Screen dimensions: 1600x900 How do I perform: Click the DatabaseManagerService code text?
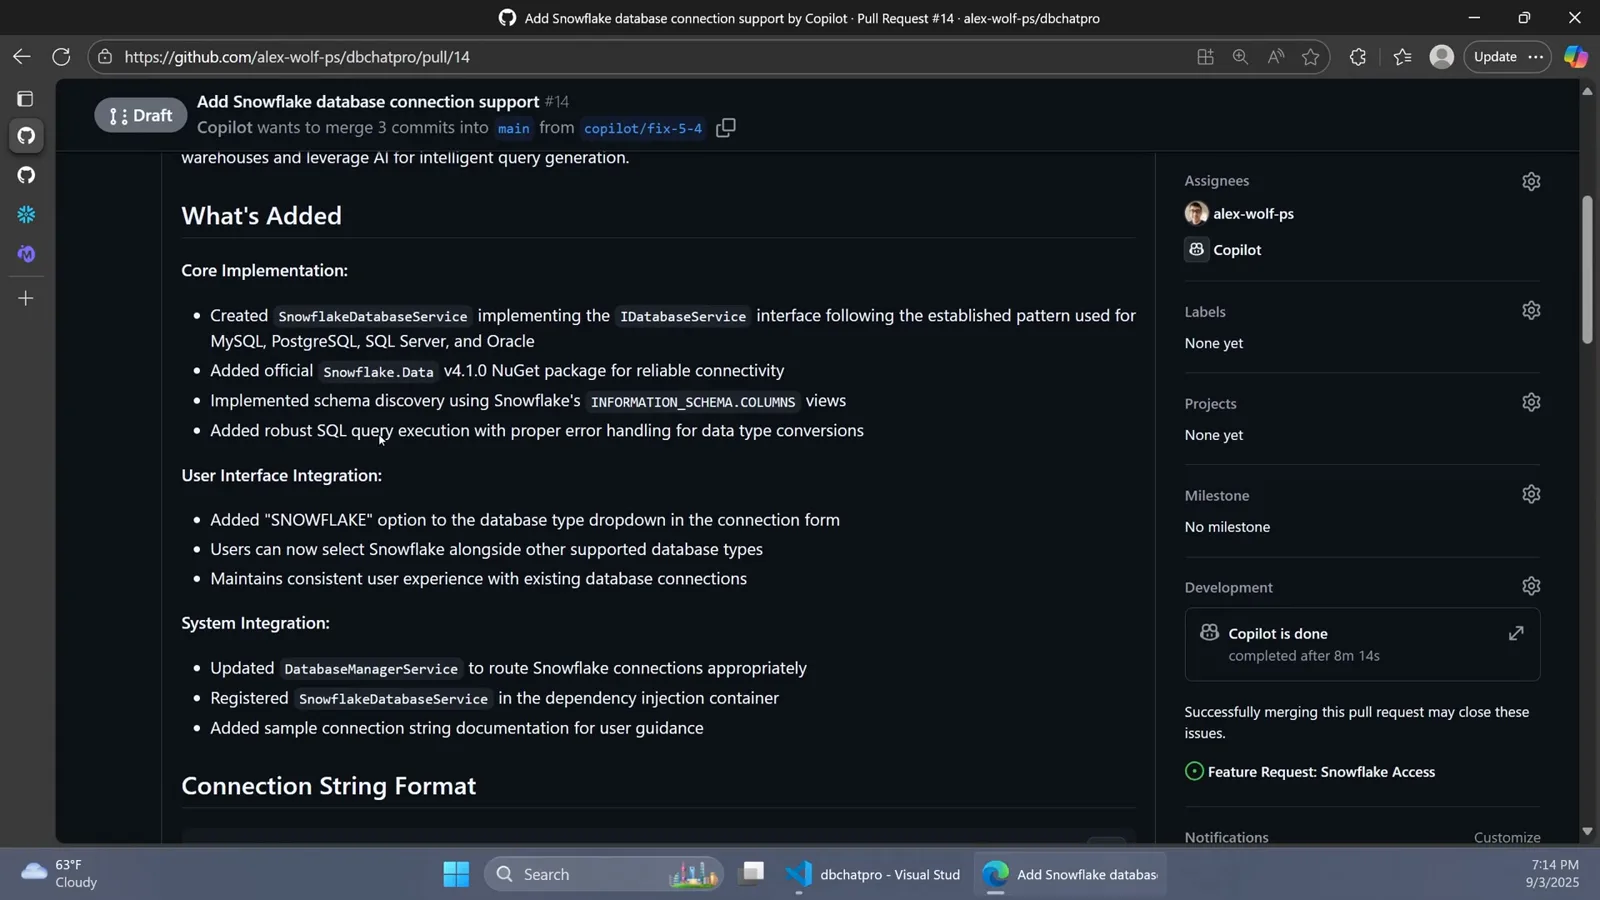371,668
